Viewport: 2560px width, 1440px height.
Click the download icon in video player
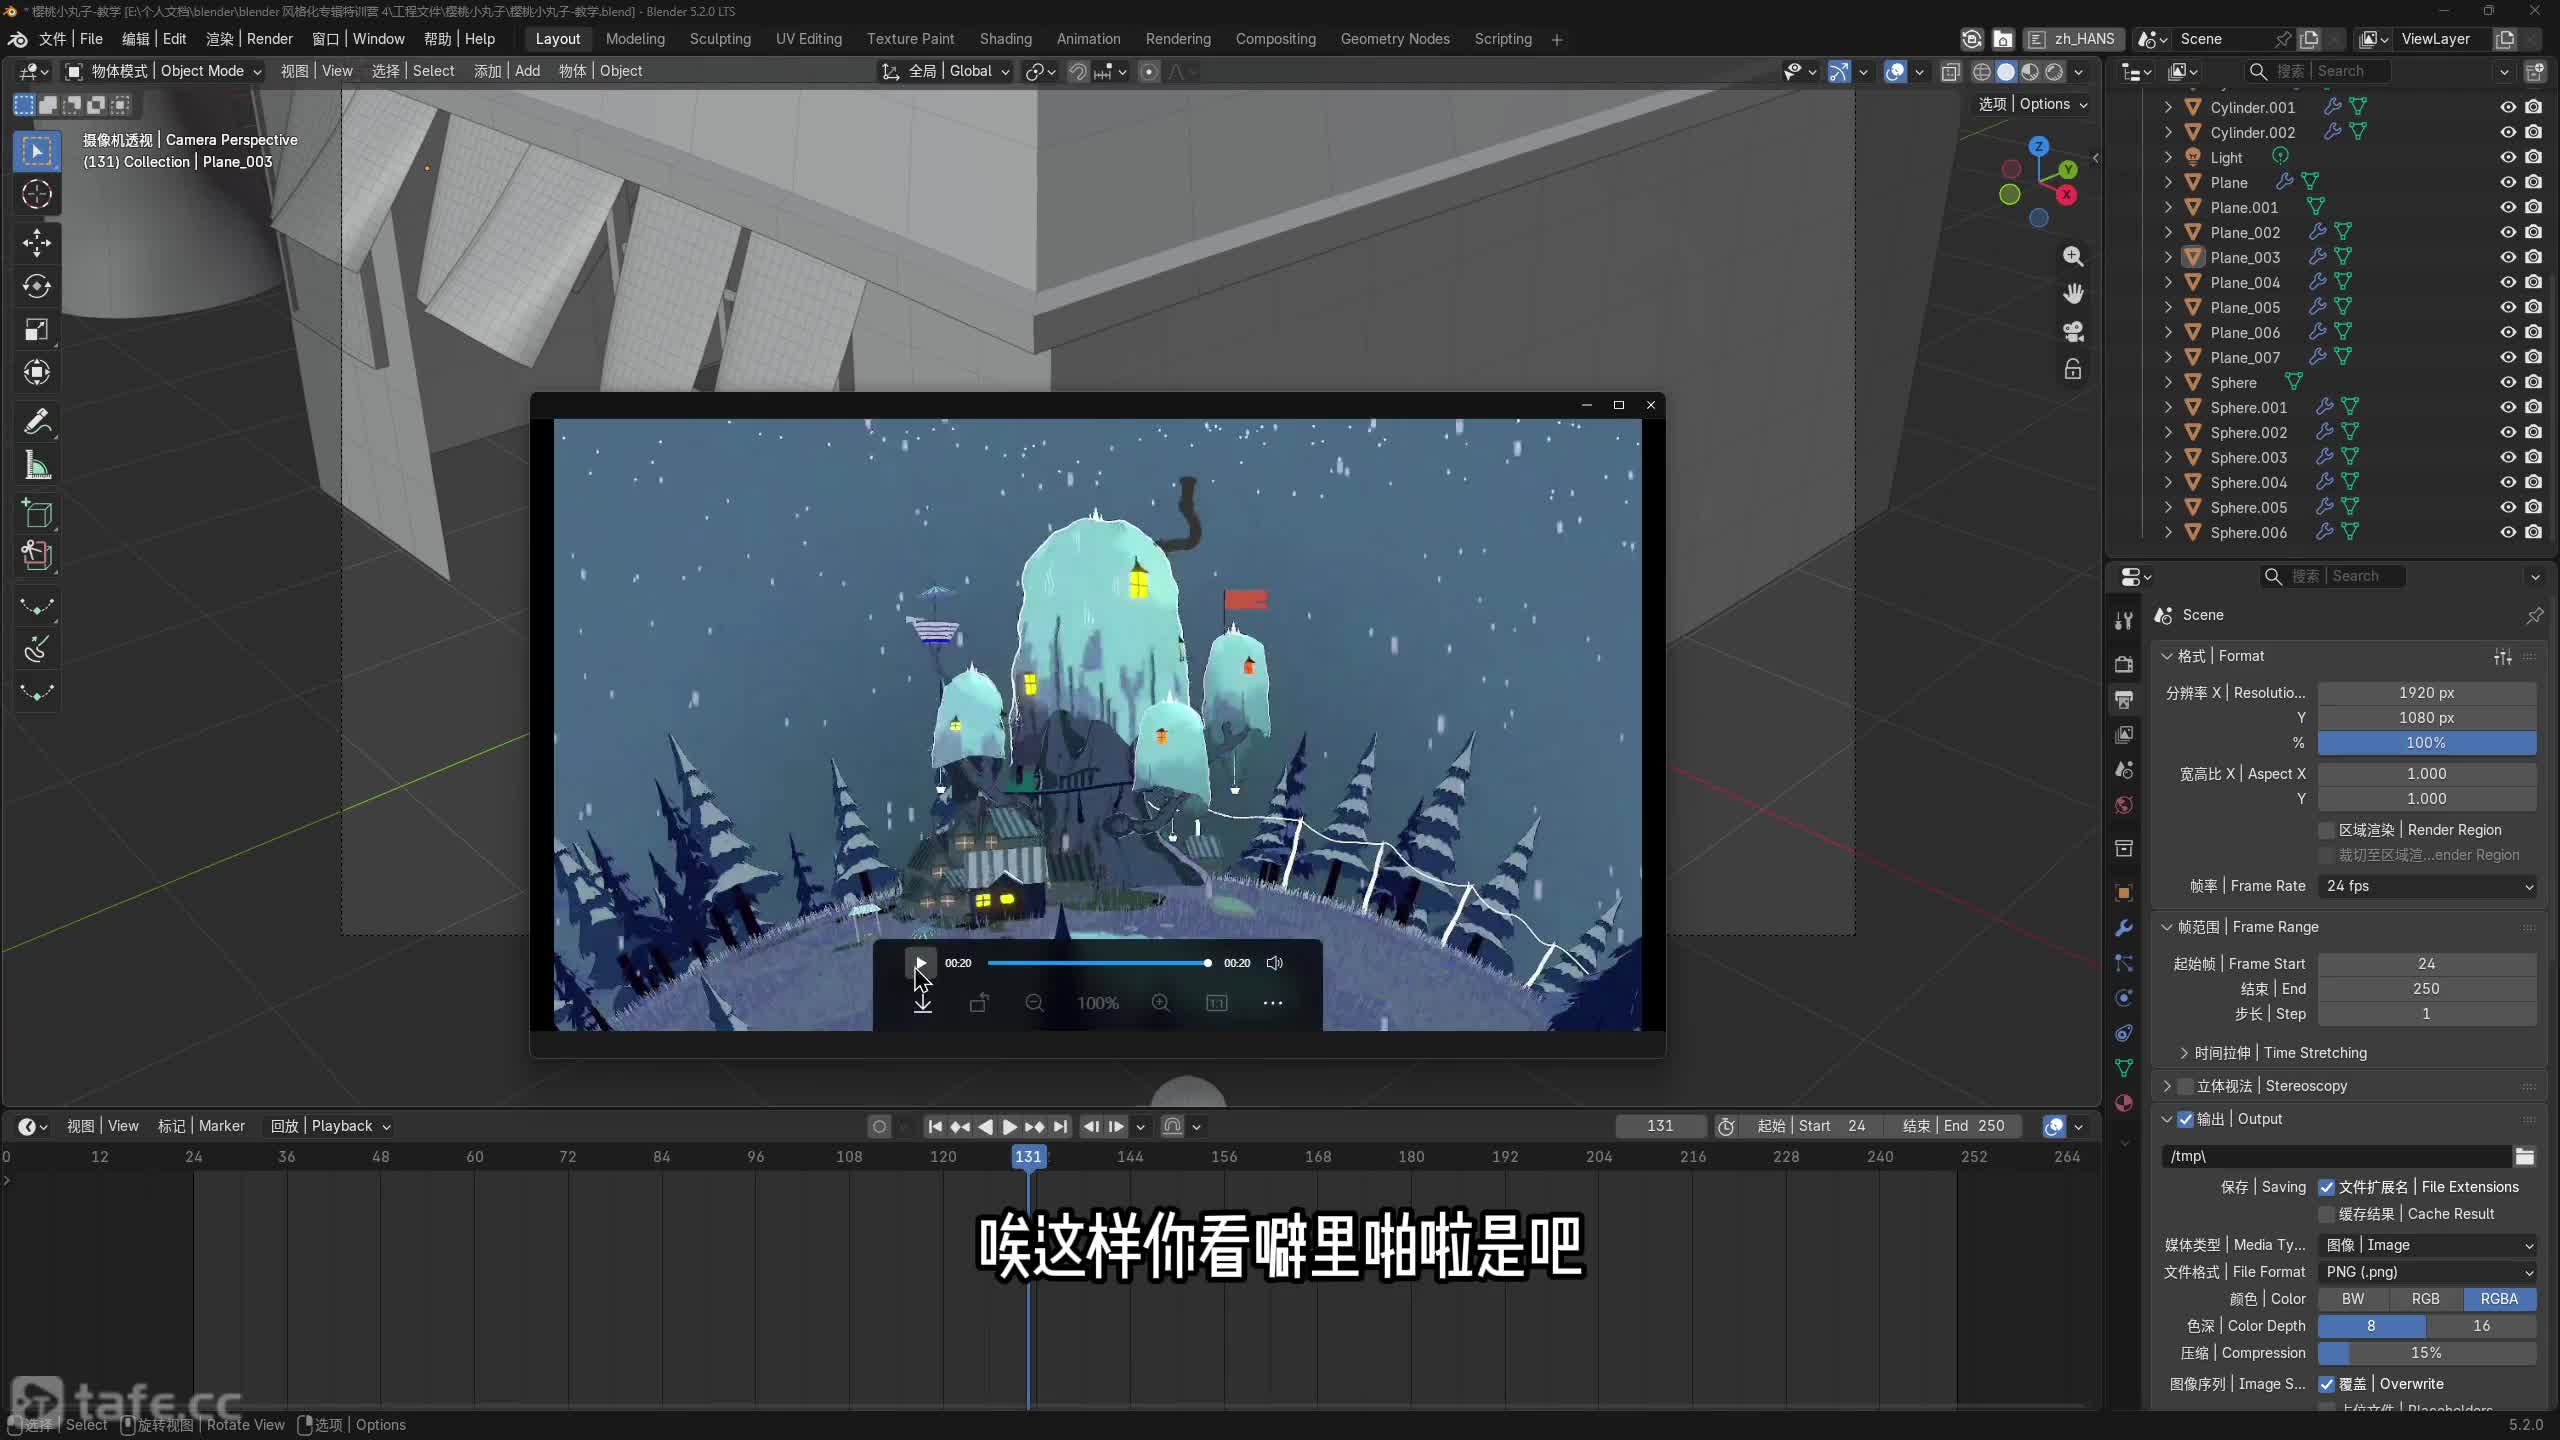click(x=922, y=1003)
